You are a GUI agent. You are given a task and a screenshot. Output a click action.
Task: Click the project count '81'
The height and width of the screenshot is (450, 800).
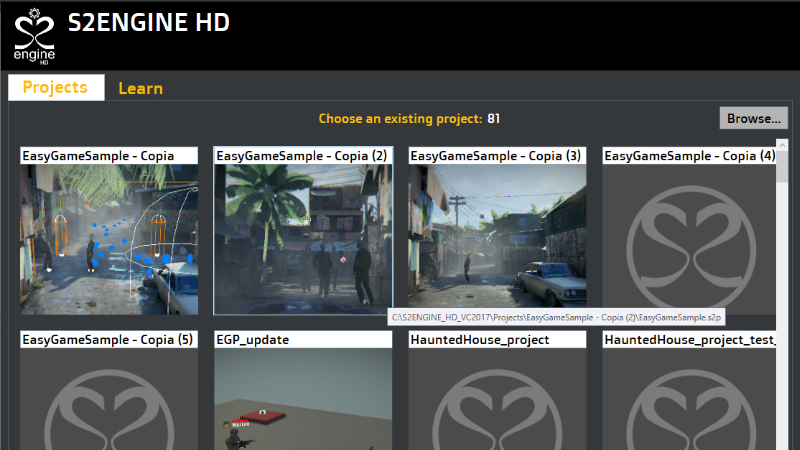click(x=493, y=119)
